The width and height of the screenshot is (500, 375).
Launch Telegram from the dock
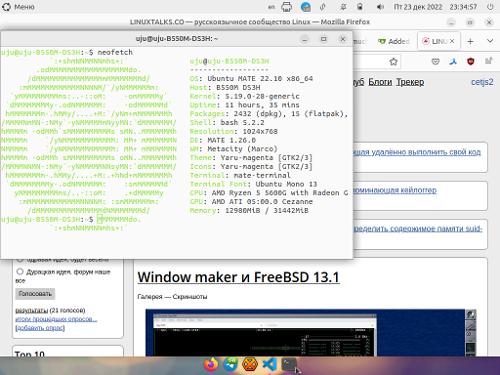coord(230,364)
